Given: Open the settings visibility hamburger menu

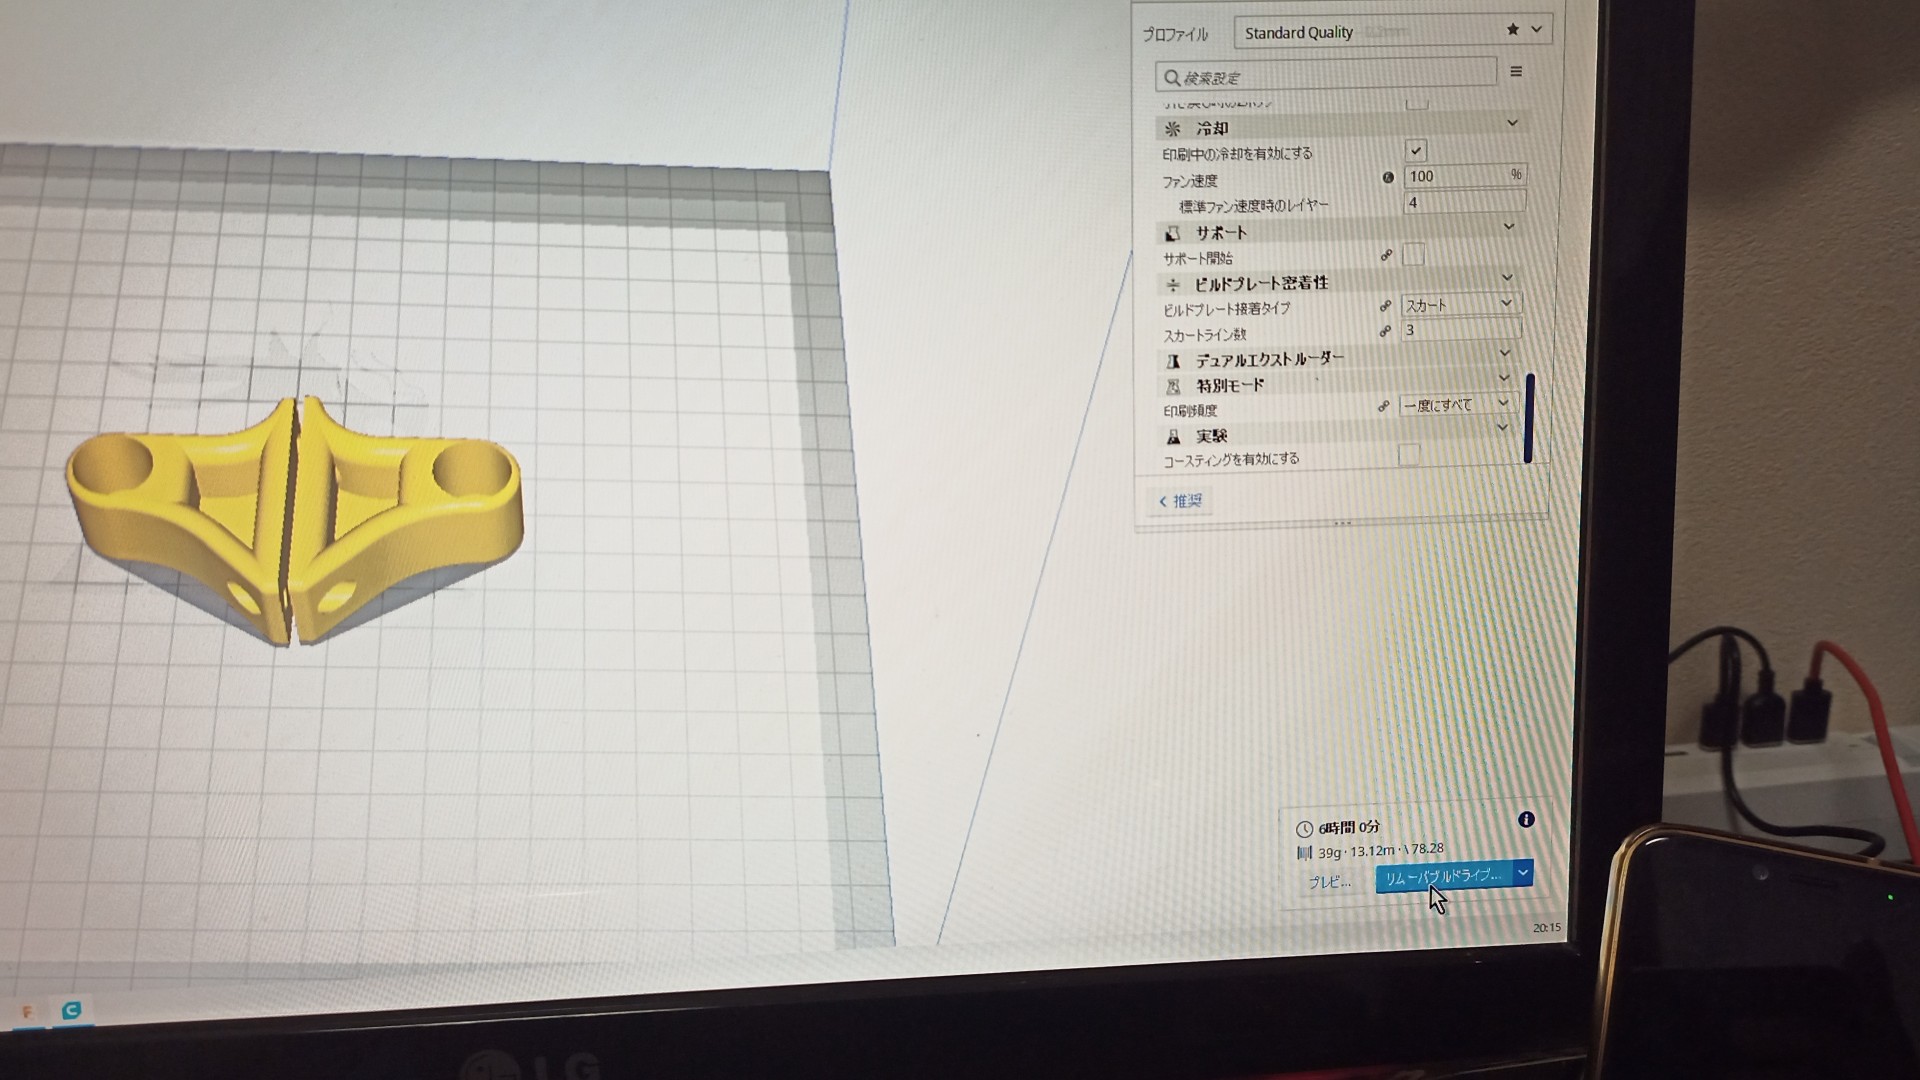Looking at the screenshot, I should 1516,72.
